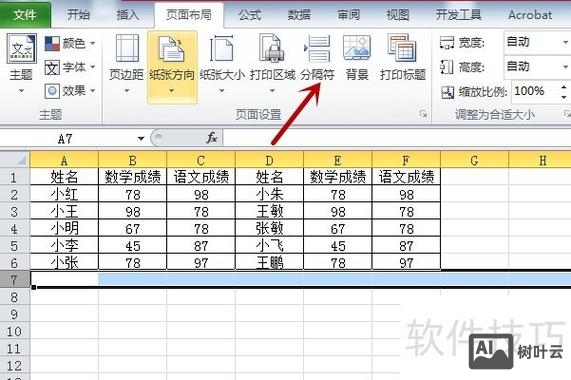571x380 pixels.
Task: Select row 1 header
Action: pyautogui.click(x=15, y=177)
